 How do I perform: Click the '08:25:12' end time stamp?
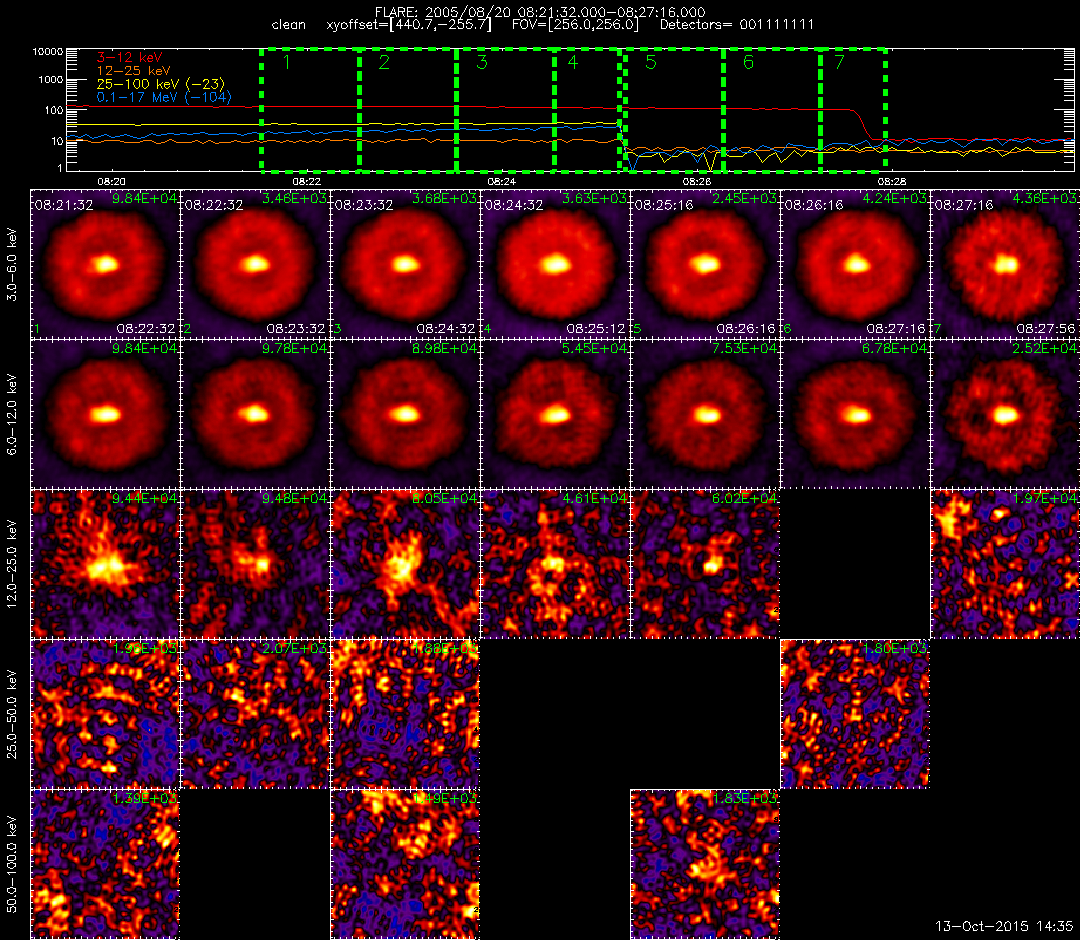tap(596, 328)
